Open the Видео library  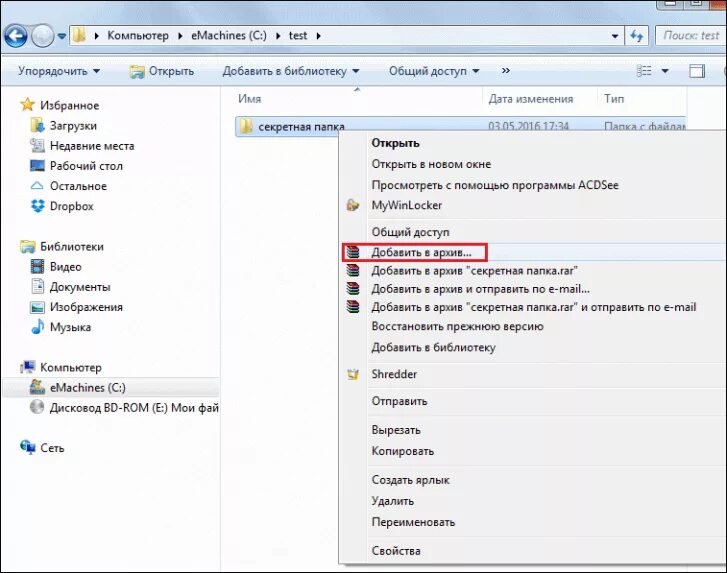tap(56, 267)
